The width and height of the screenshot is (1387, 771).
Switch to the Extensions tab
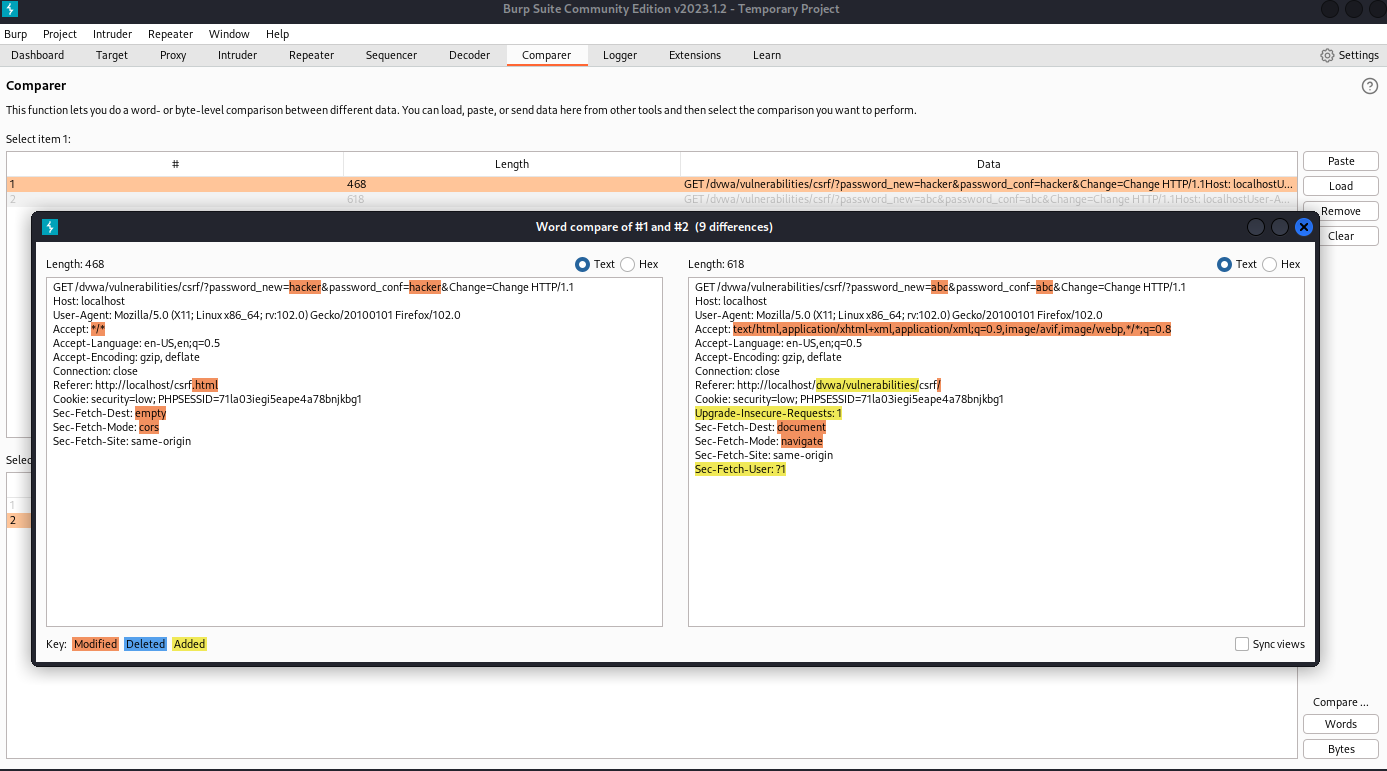[x=695, y=55]
